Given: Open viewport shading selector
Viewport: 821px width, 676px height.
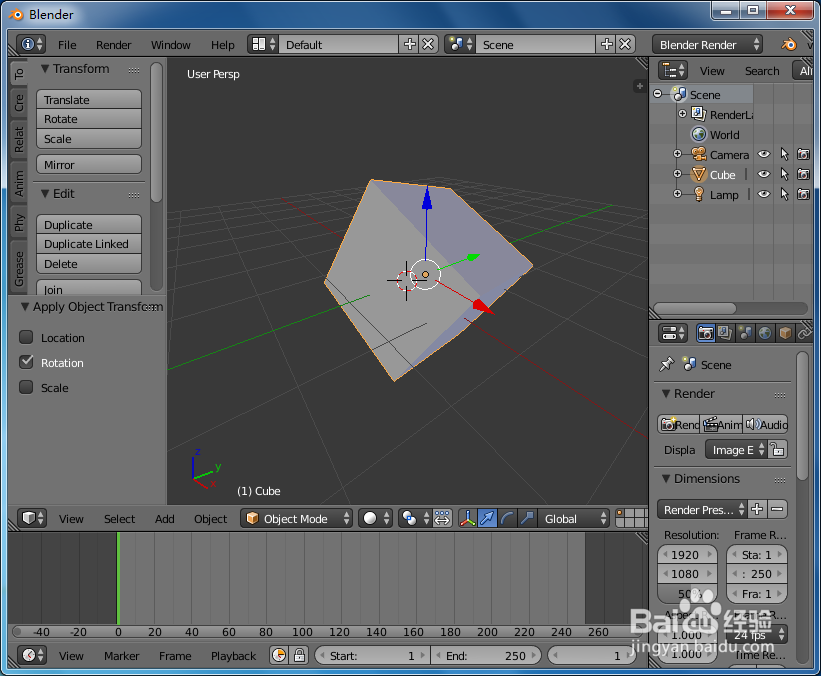Looking at the screenshot, I should (376, 518).
